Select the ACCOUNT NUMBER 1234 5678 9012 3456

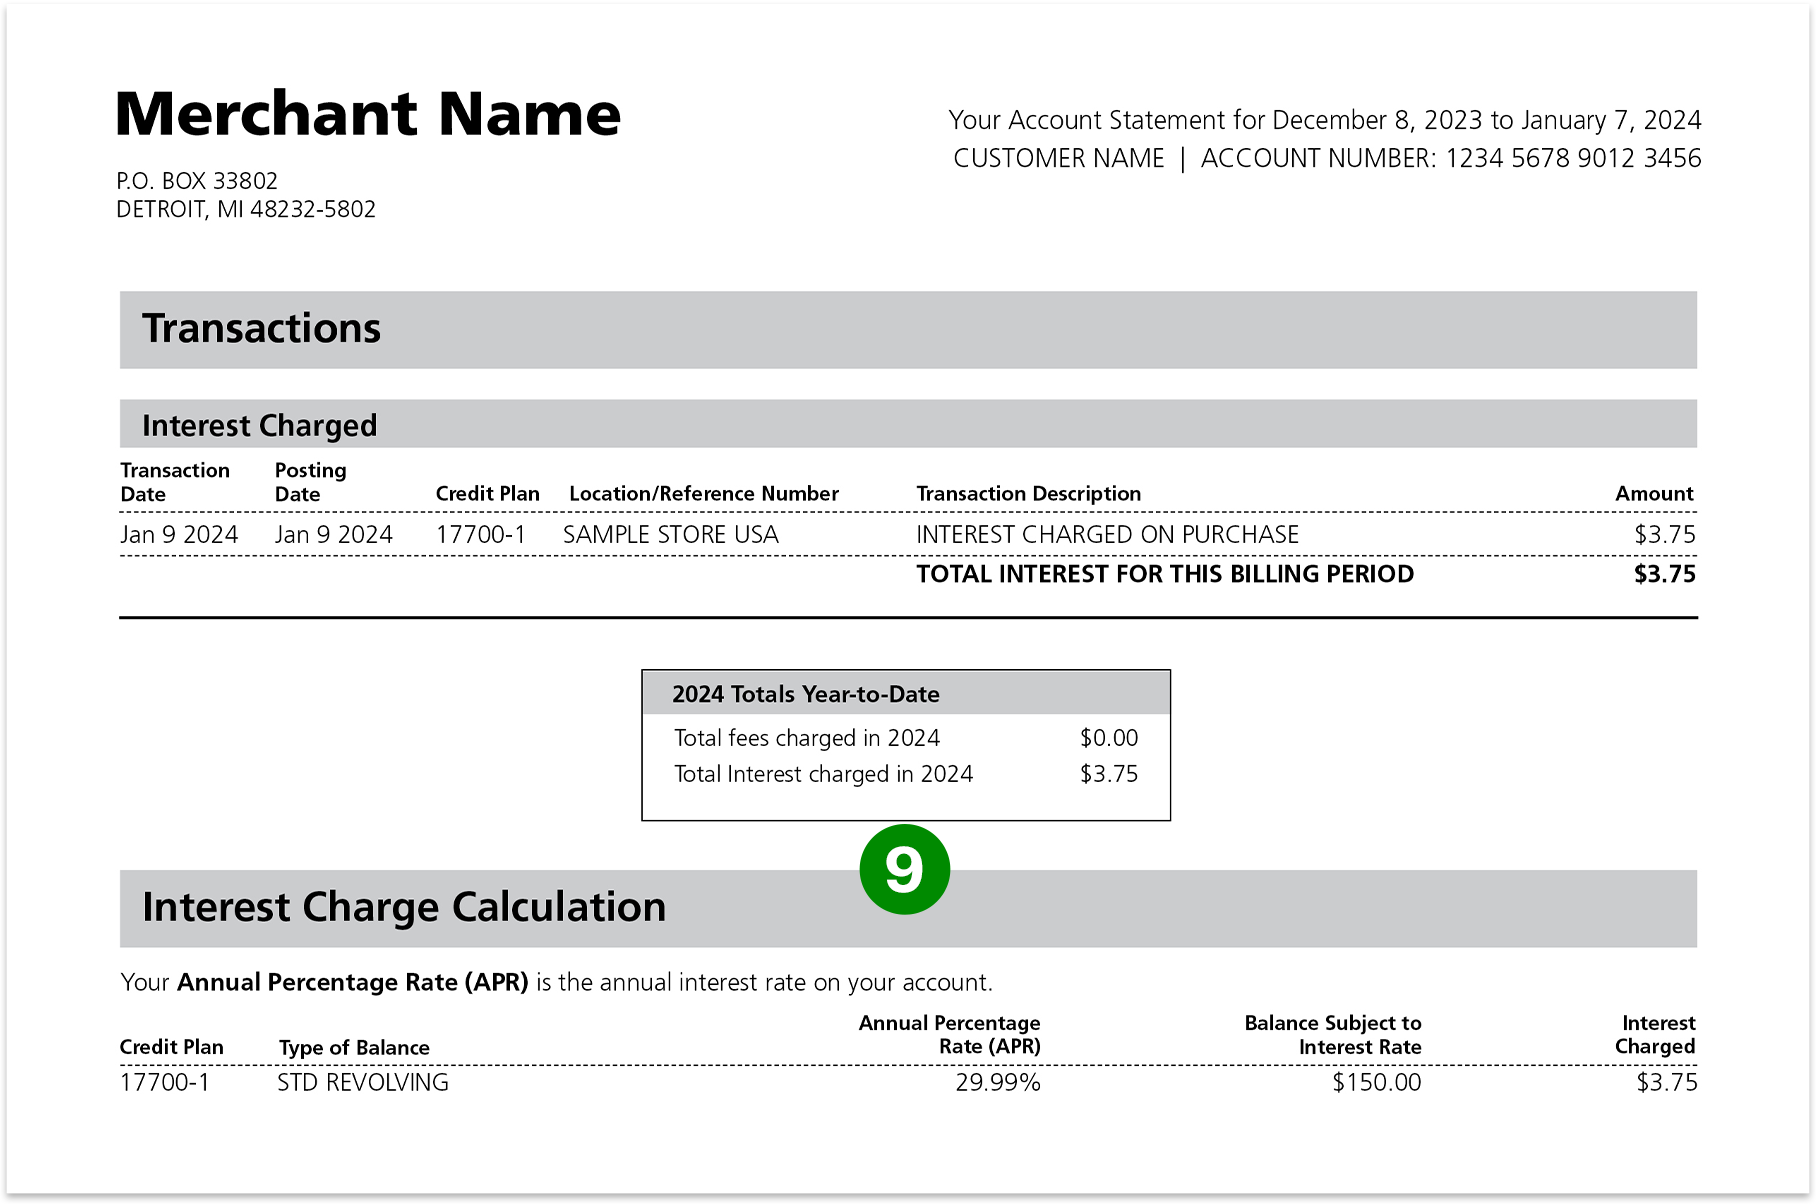[1451, 158]
